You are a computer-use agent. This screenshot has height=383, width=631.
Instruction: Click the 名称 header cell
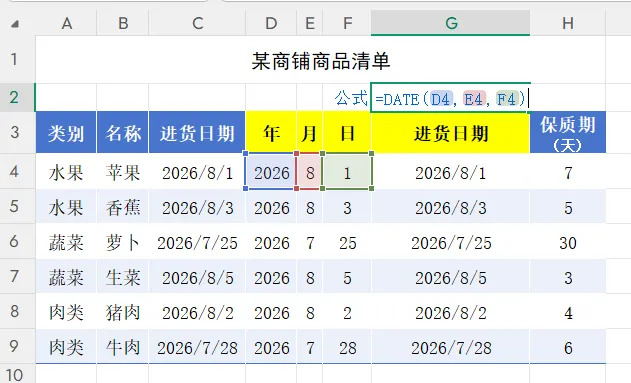point(123,133)
